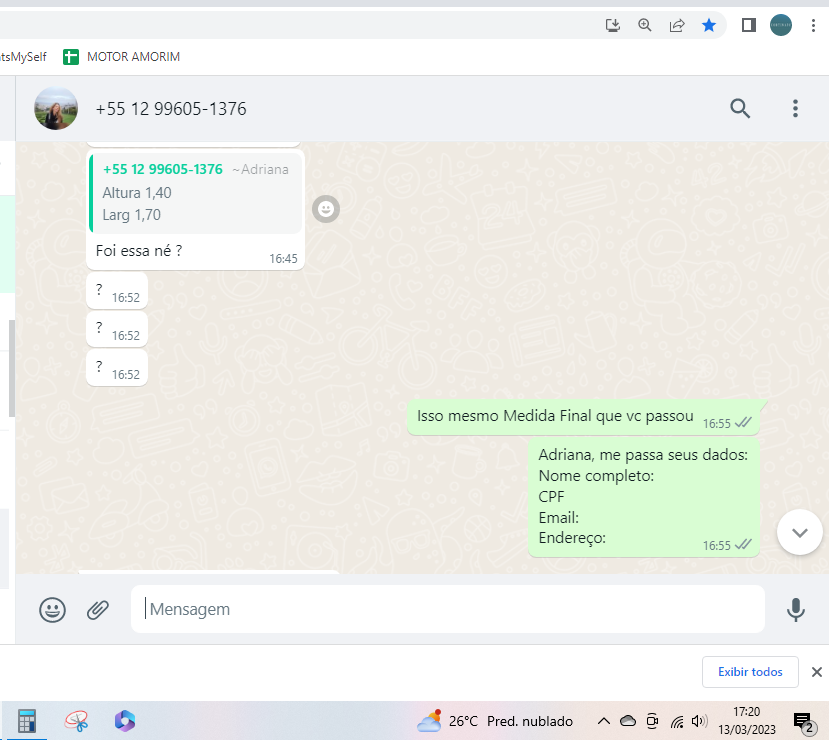Viewport: 829px width, 740px height.
Task: Click the sender name +55 12 99605-1376 in quote
Action: [163, 169]
